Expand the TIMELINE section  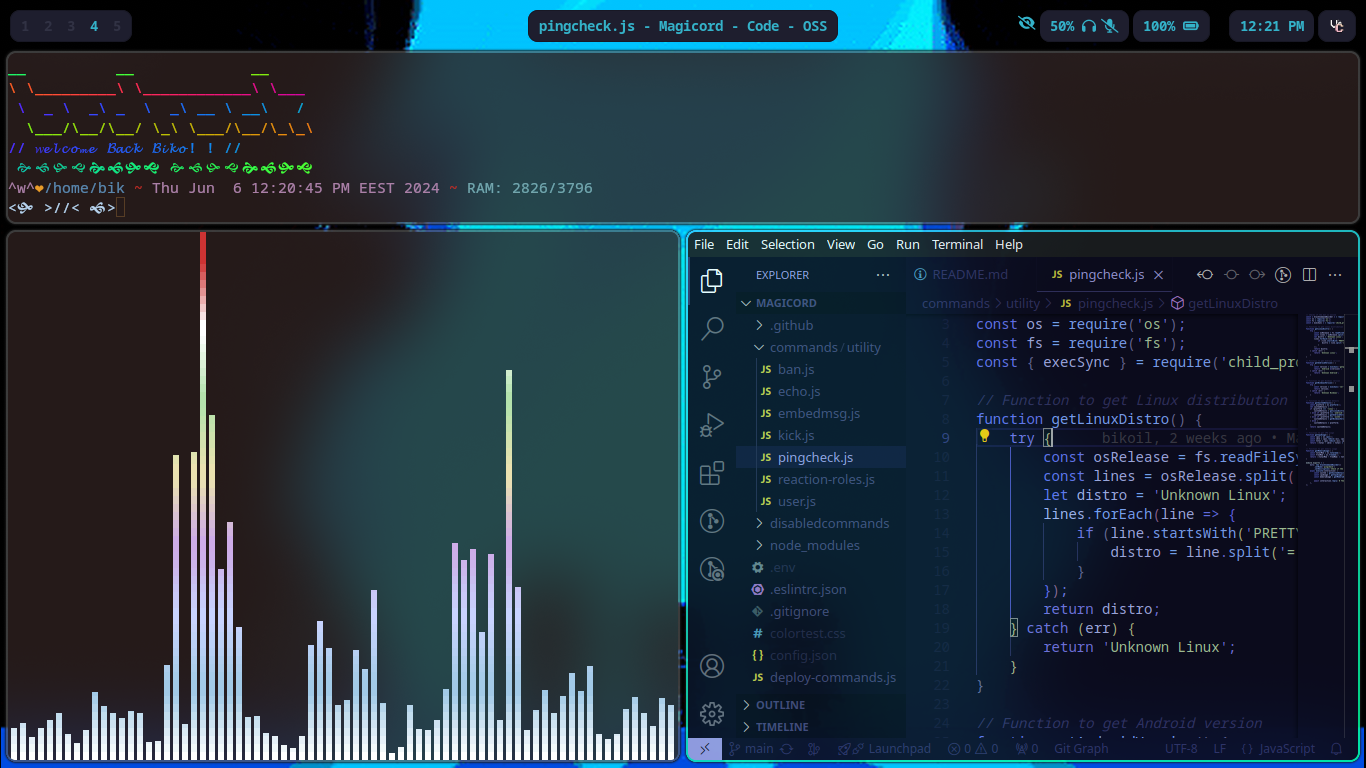(x=821, y=727)
